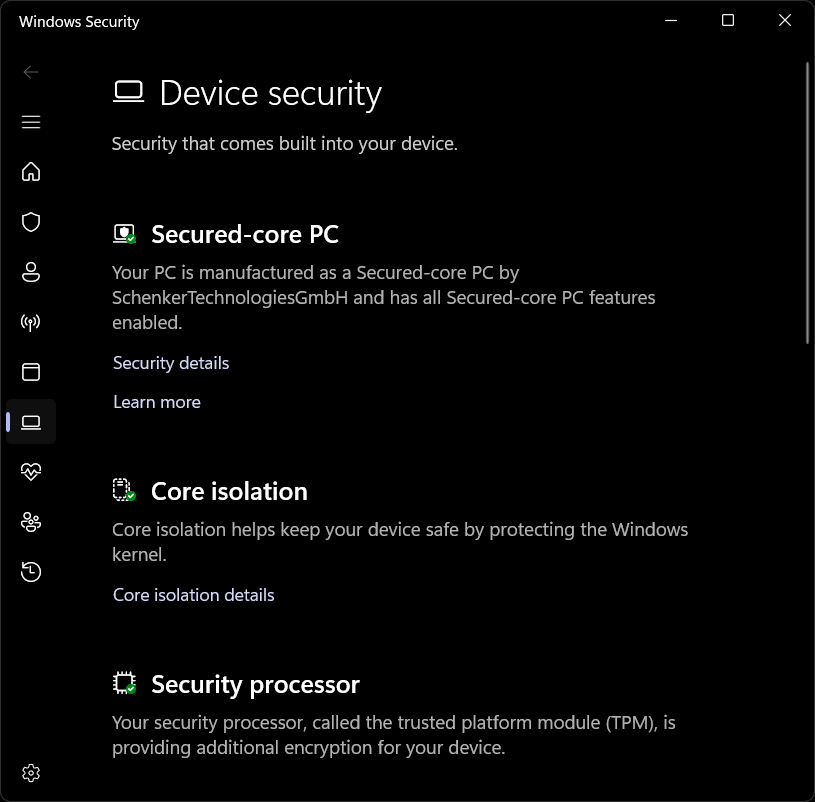
Task: Open Account protection person icon
Action: [30, 272]
